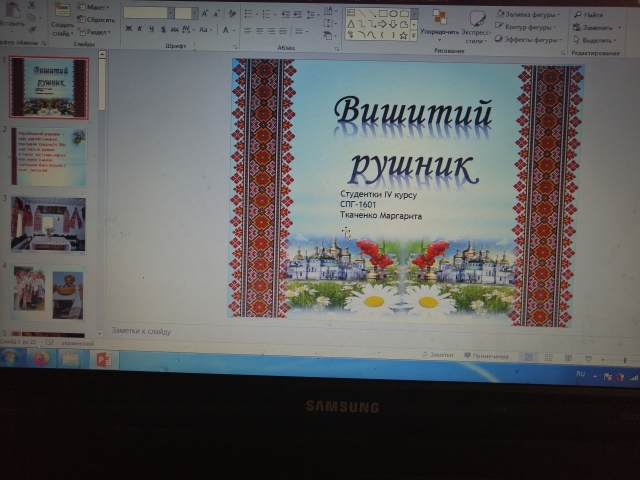Viewport: 640px width, 480px height.
Task: Select the triangle shape in gallery
Action: pyautogui.click(x=351, y=24)
